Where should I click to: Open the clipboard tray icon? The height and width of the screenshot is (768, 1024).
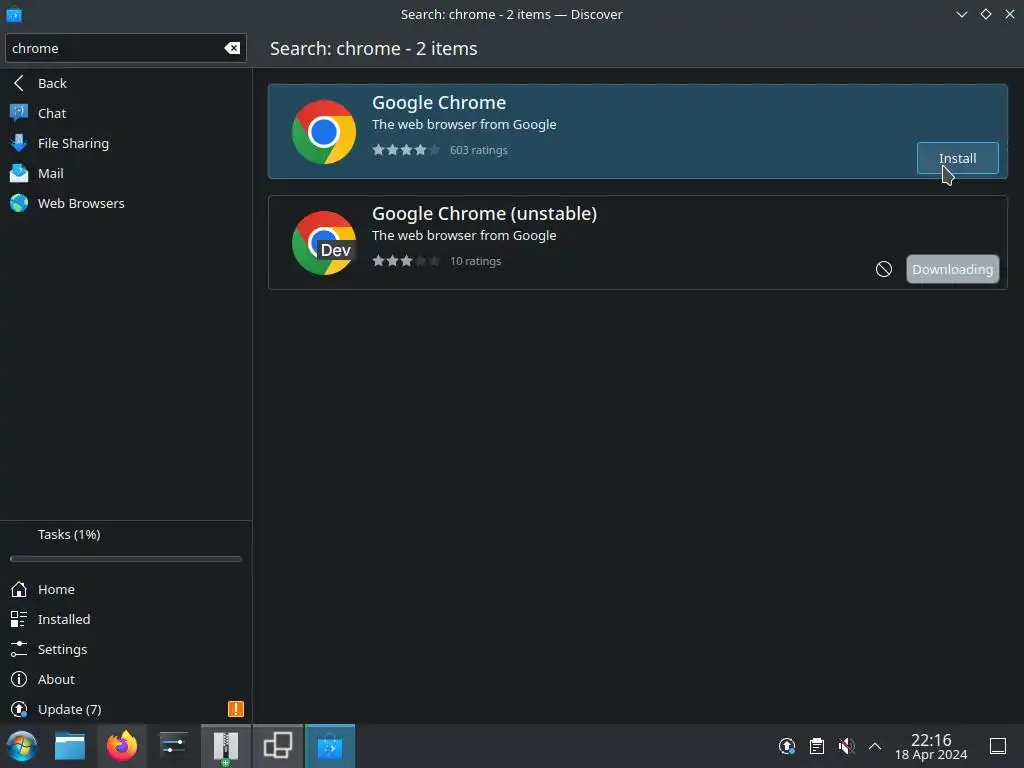(816, 746)
